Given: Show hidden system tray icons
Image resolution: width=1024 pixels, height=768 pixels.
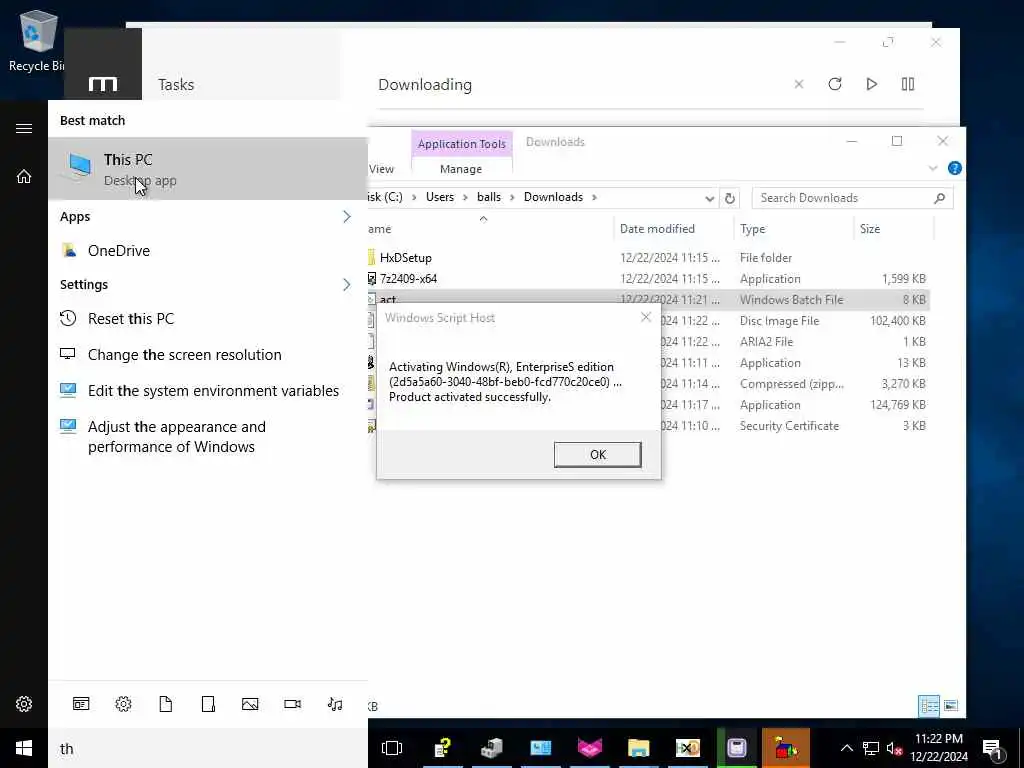Looking at the screenshot, I should pyautogui.click(x=846, y=748).
